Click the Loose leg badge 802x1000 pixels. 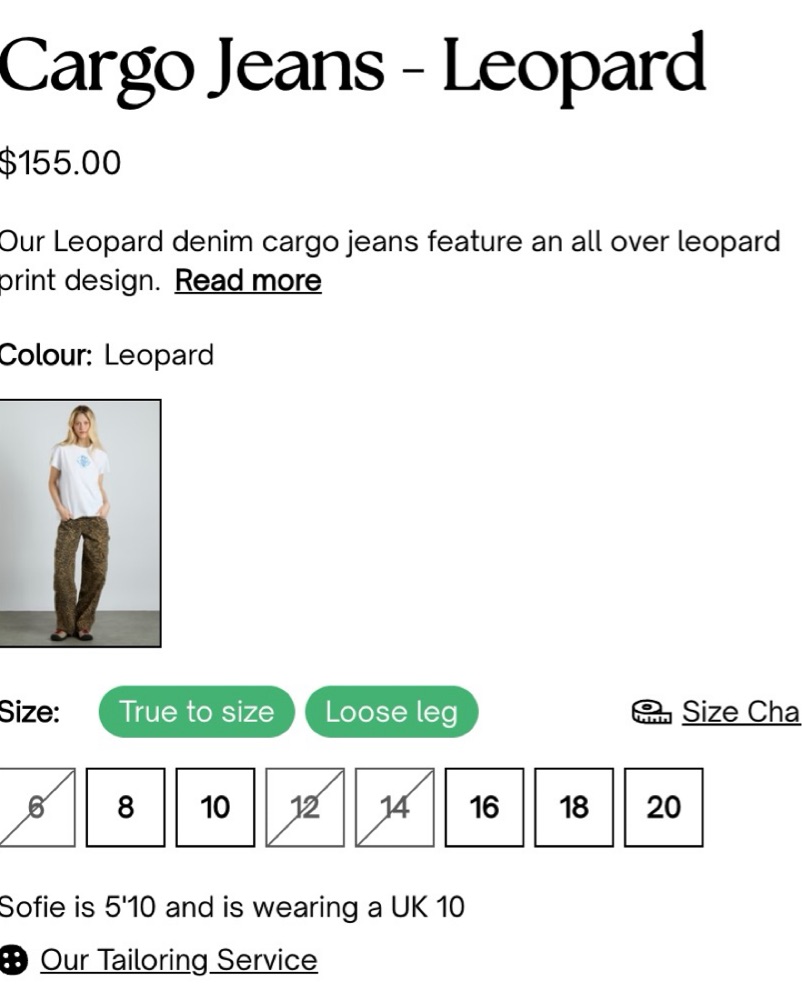[x=391, y=711]
